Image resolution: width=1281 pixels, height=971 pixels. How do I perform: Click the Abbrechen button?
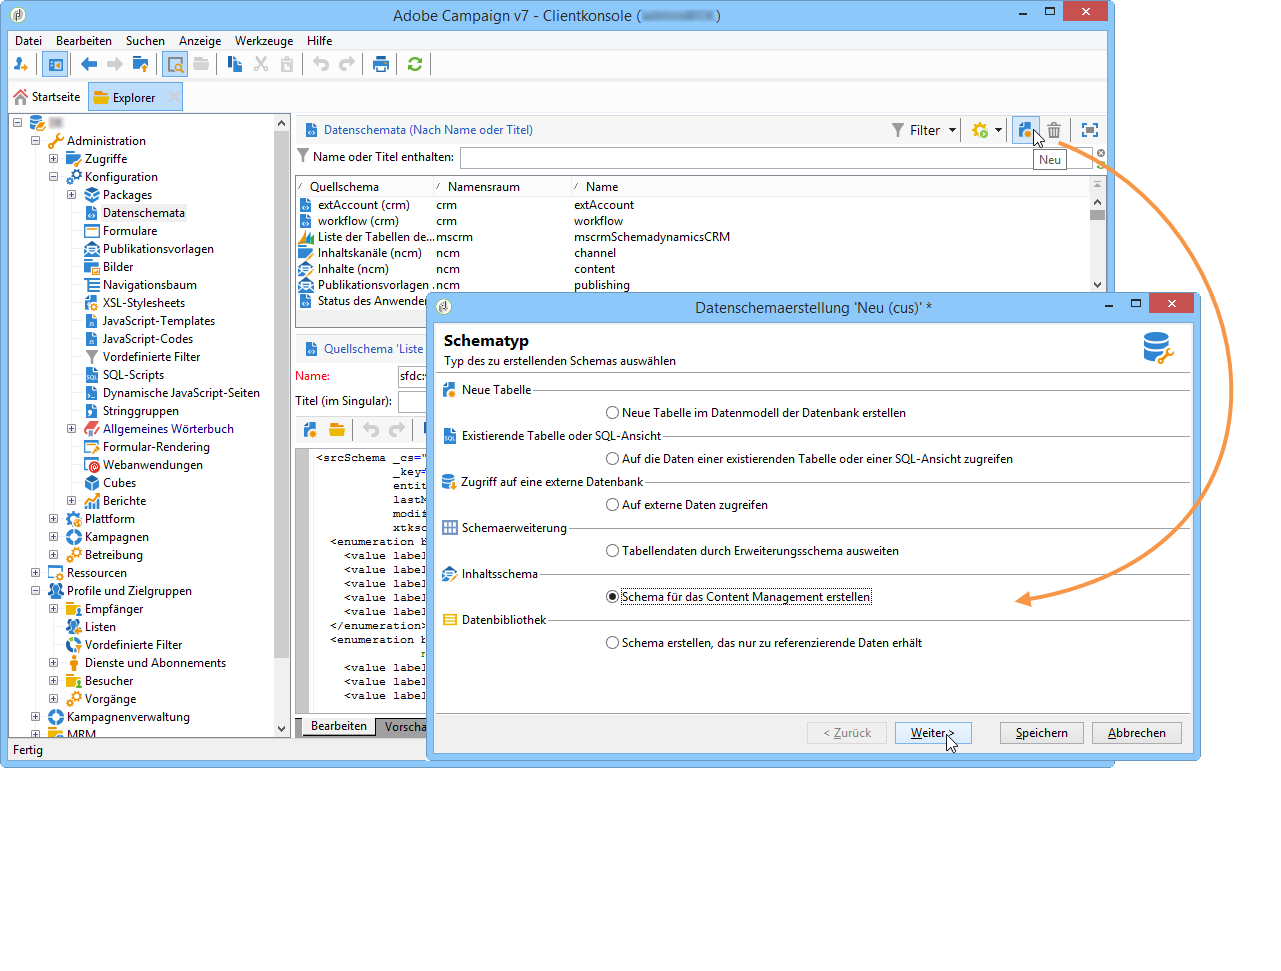point(1136,733)
